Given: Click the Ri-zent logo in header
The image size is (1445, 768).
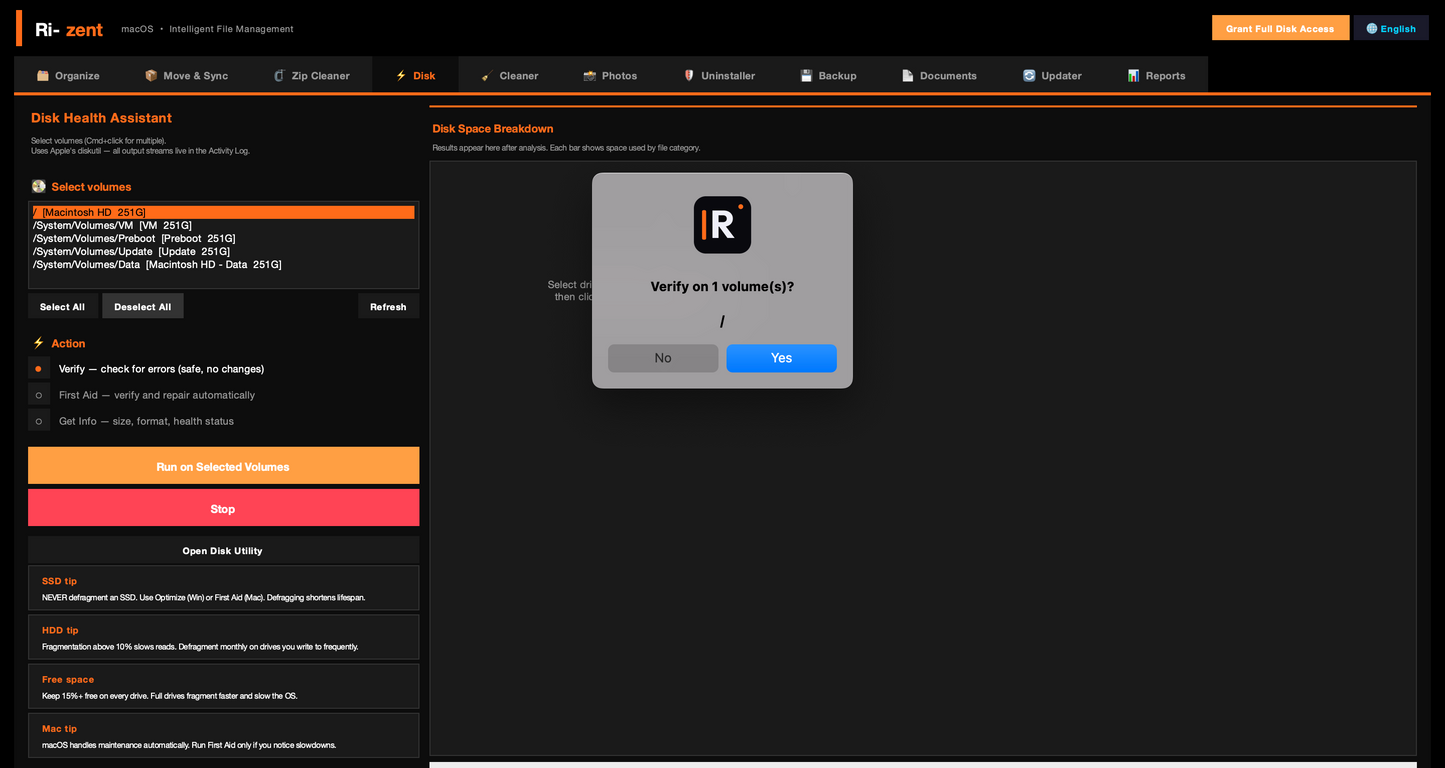Looking at the screenshot, I should point(69,29).
